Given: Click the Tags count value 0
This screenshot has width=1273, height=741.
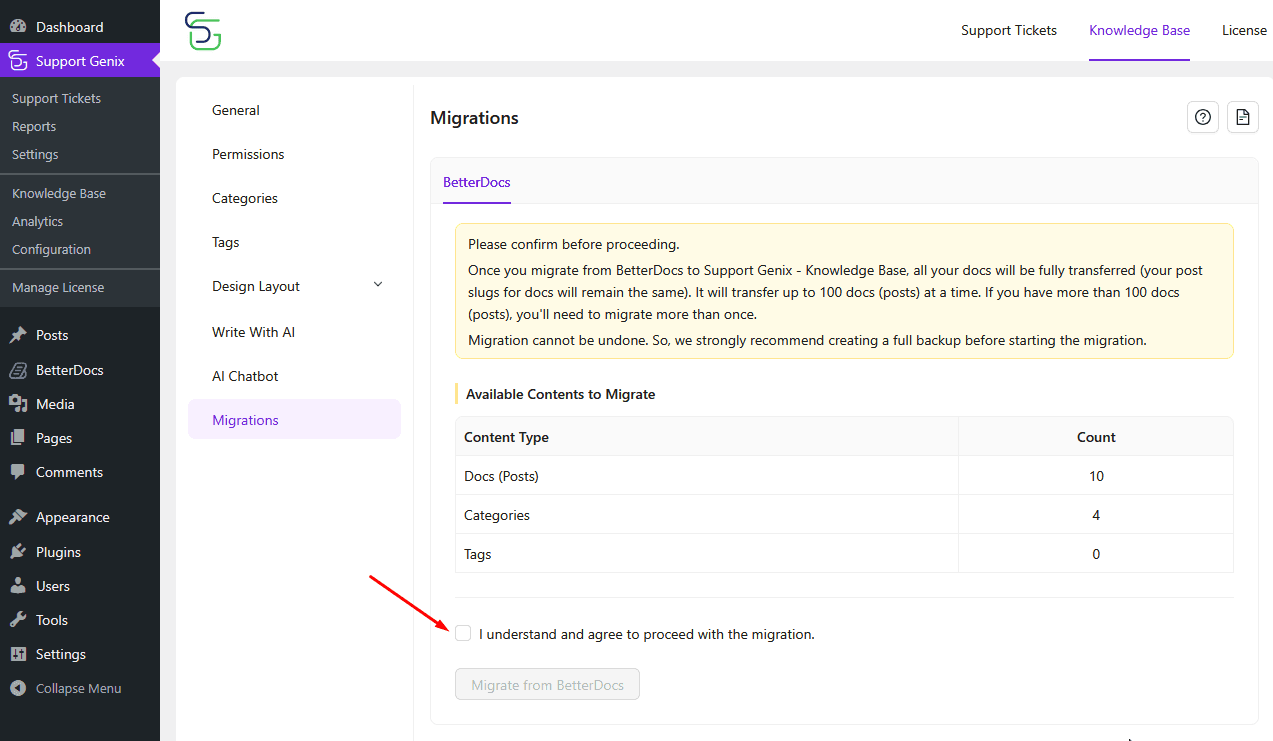Looking at the screenshot, I should pos(1096,554).
